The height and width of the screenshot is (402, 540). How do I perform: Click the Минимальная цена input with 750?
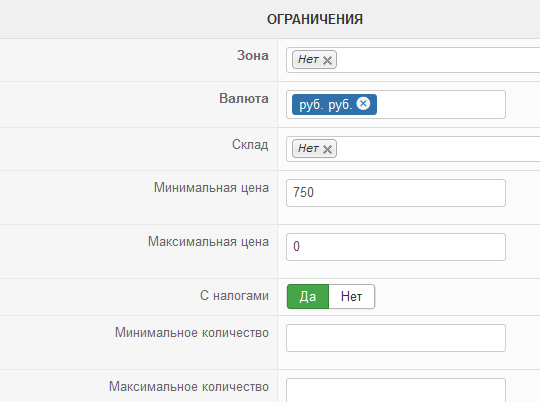click(x=396, y=193)
